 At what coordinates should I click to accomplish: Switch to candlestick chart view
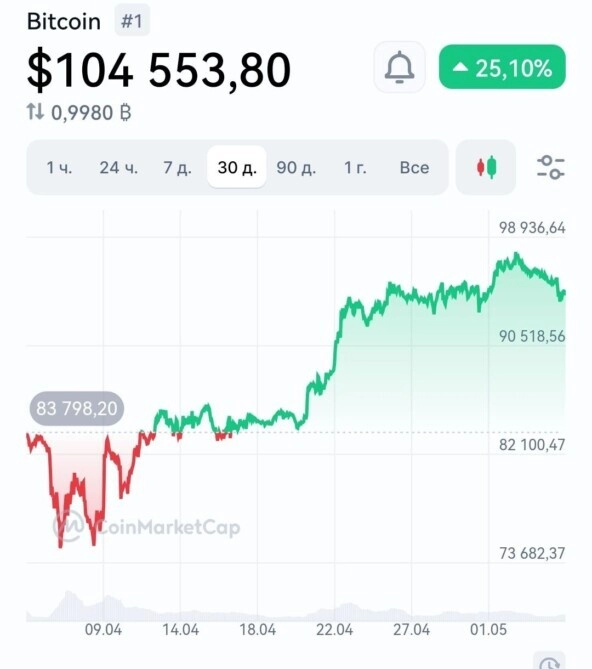coord(486,167)
